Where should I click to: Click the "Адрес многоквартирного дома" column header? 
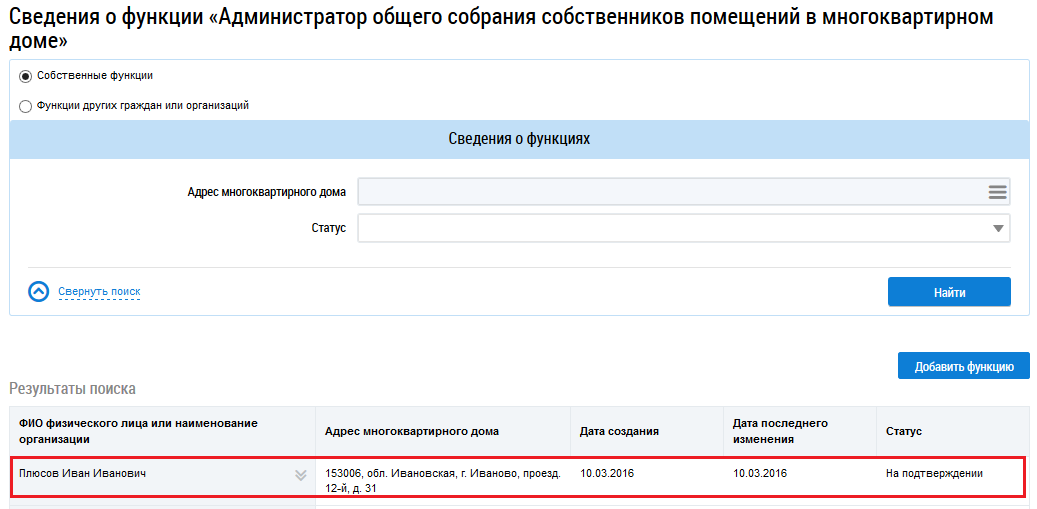(411, 431)
